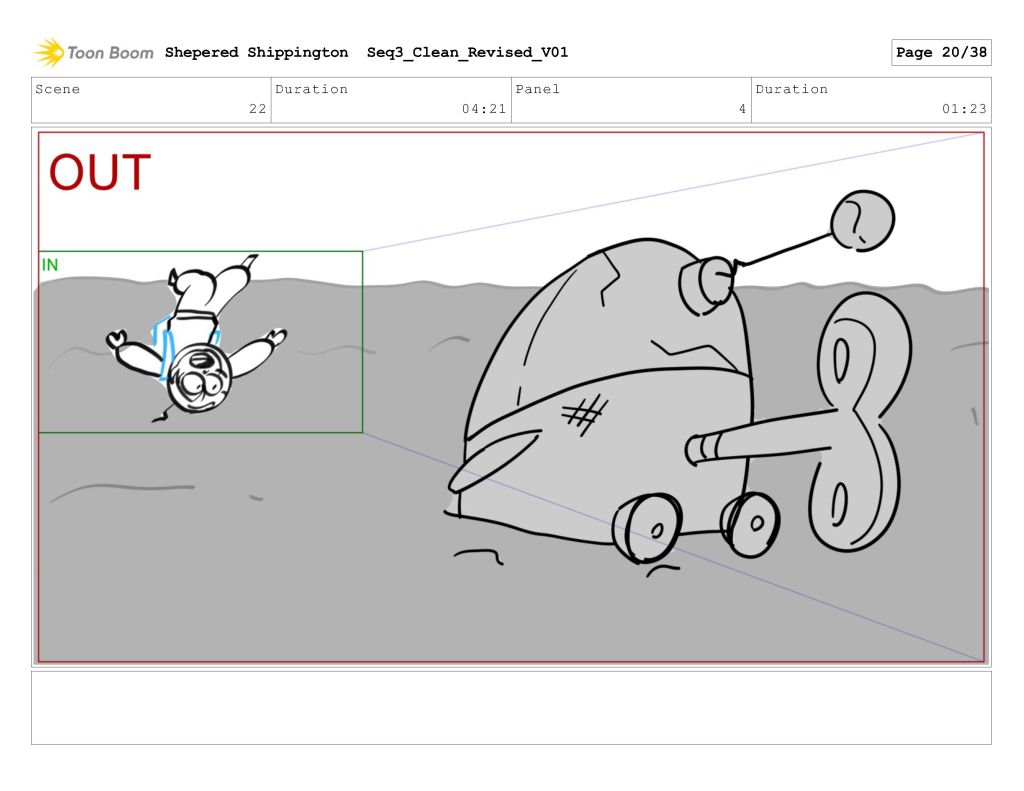
Task: Click the Toon Boom starburst logo
Action: pyautogui.click(x=48, y=52)
